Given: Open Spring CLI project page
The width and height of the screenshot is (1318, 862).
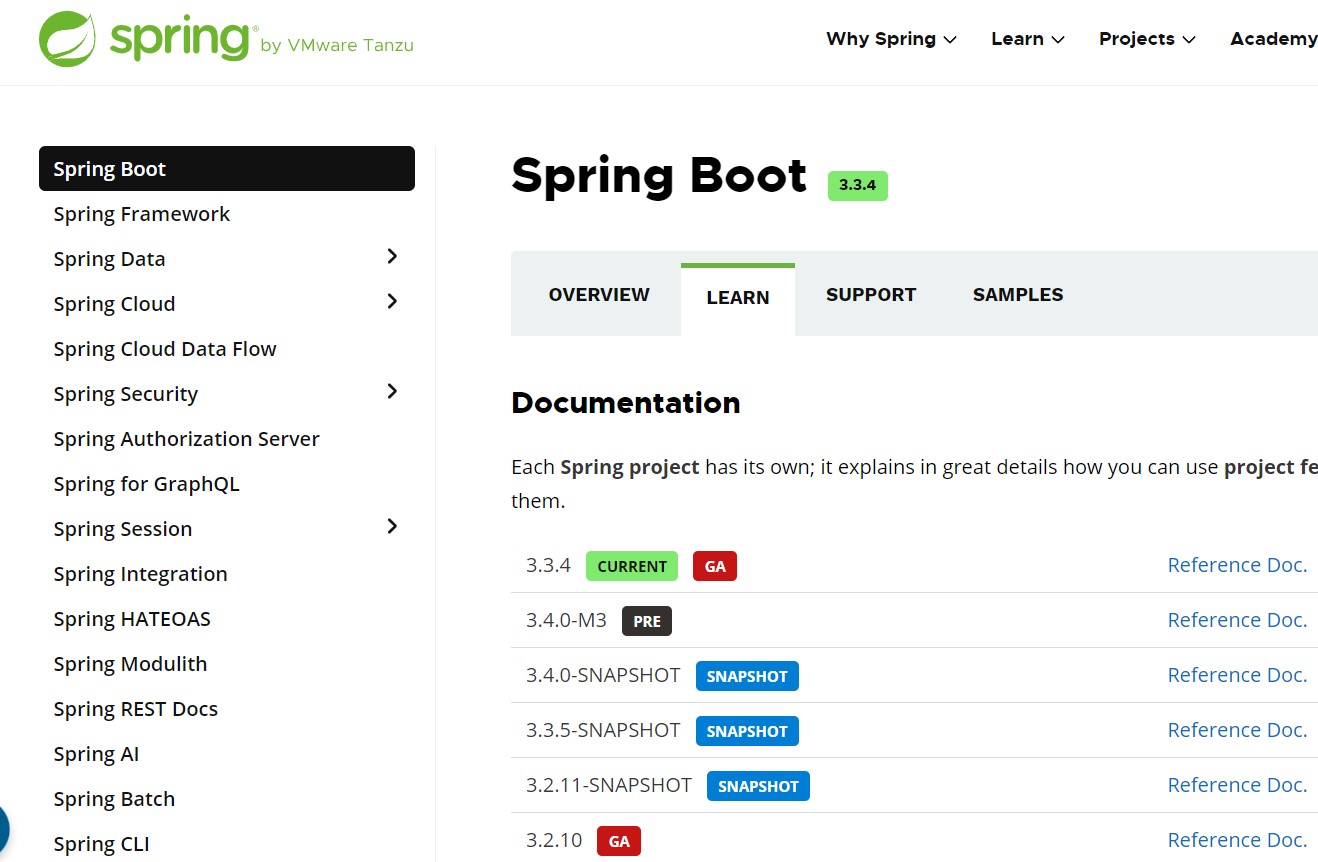Looking at the screenshot, I should [101, 844].
